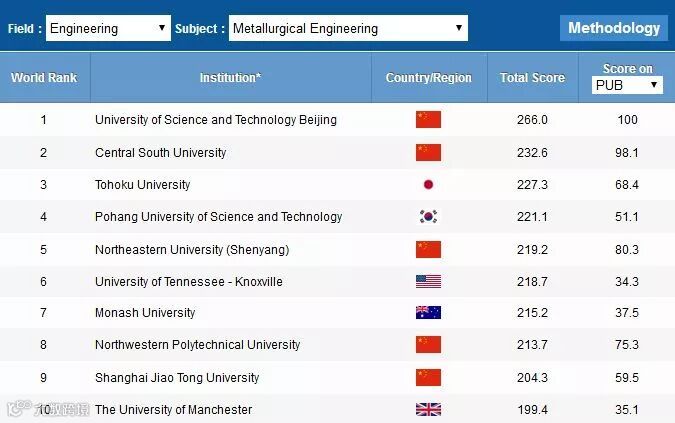Click China flag in Northwestern Polytechnical row
Screen dimensions: 675x423
coord(428,345)
